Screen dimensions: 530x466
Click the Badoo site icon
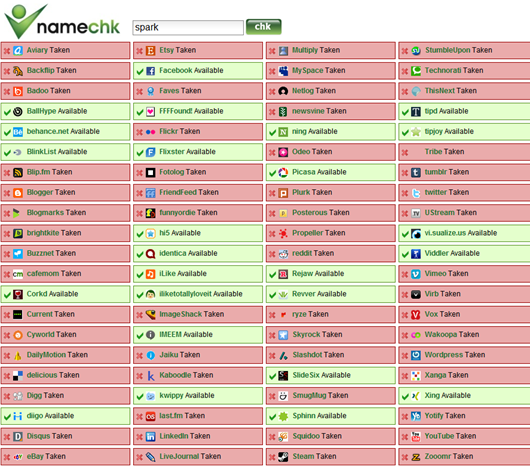click(18, 91)
